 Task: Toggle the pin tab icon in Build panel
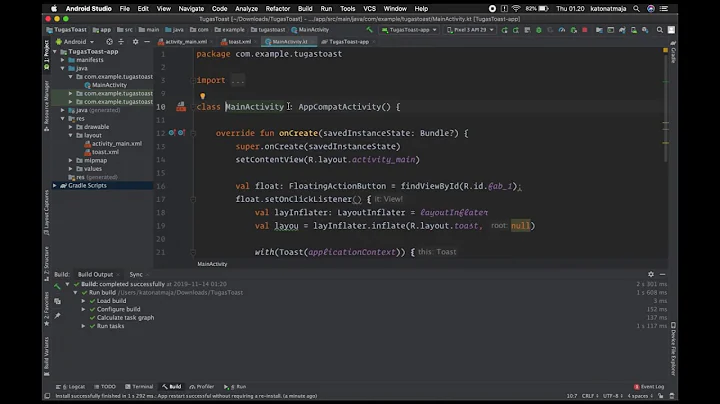click(57, 316)
